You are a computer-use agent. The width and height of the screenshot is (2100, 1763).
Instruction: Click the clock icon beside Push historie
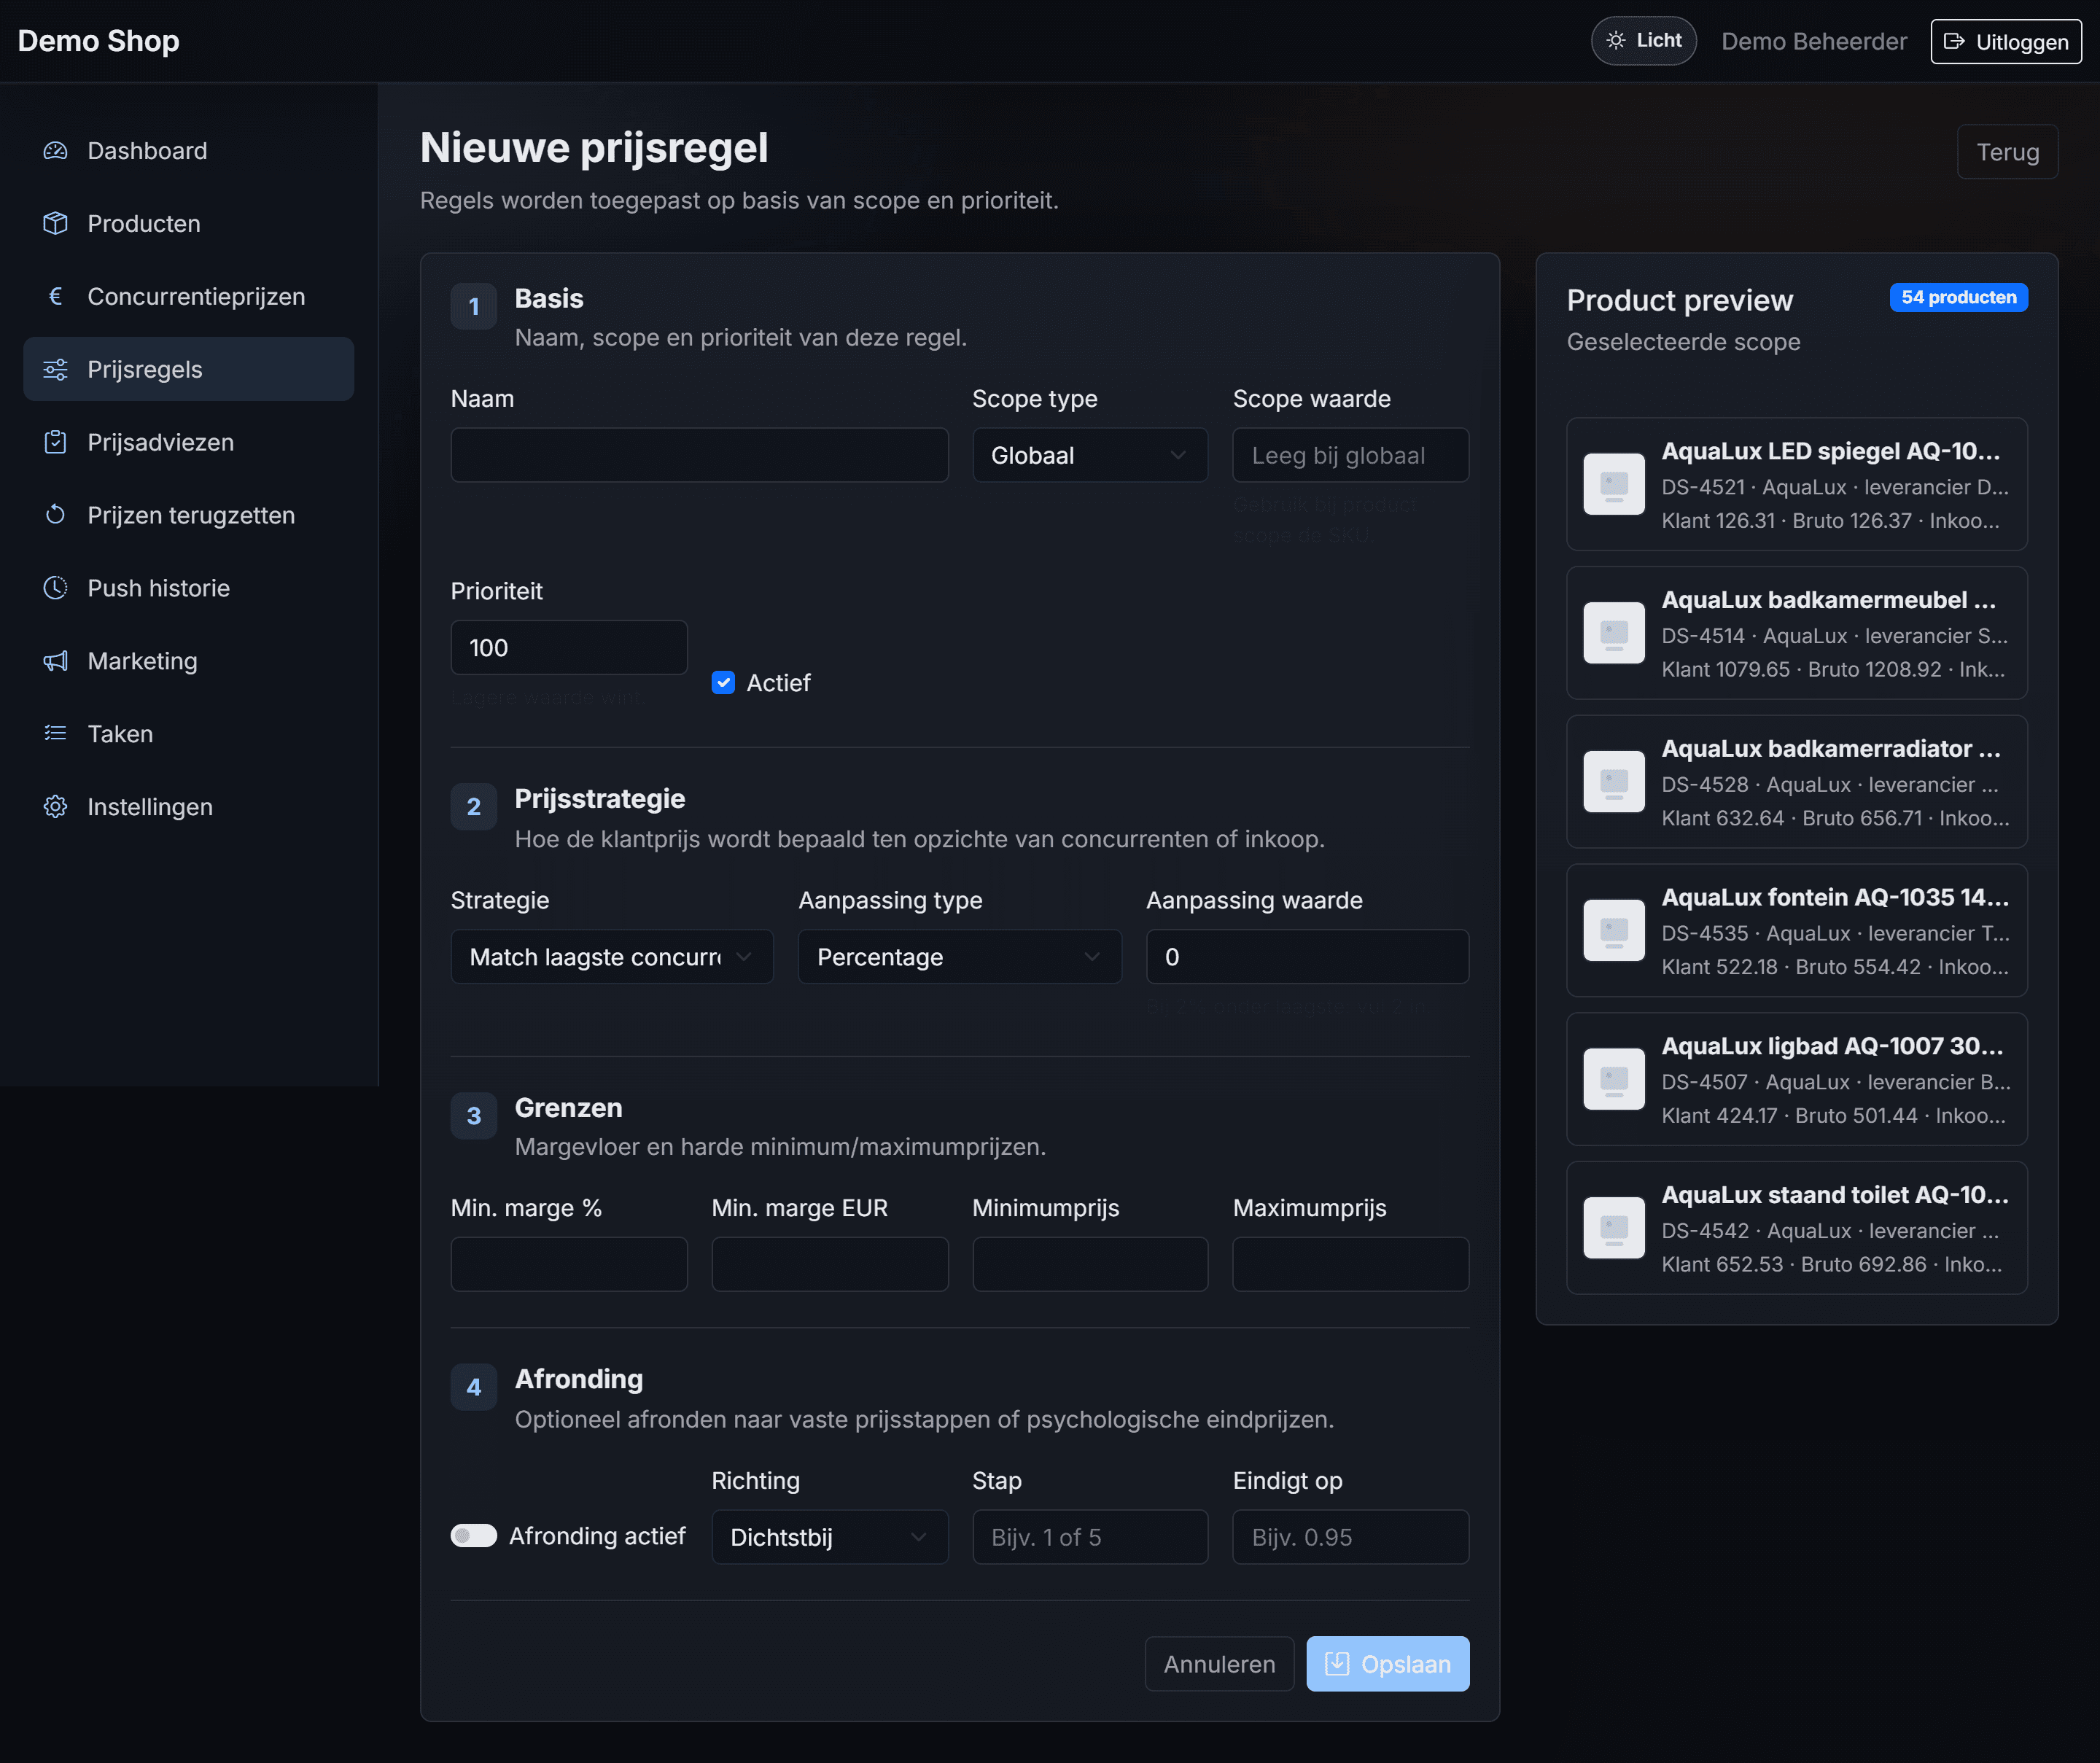click(x=55, y=589)
